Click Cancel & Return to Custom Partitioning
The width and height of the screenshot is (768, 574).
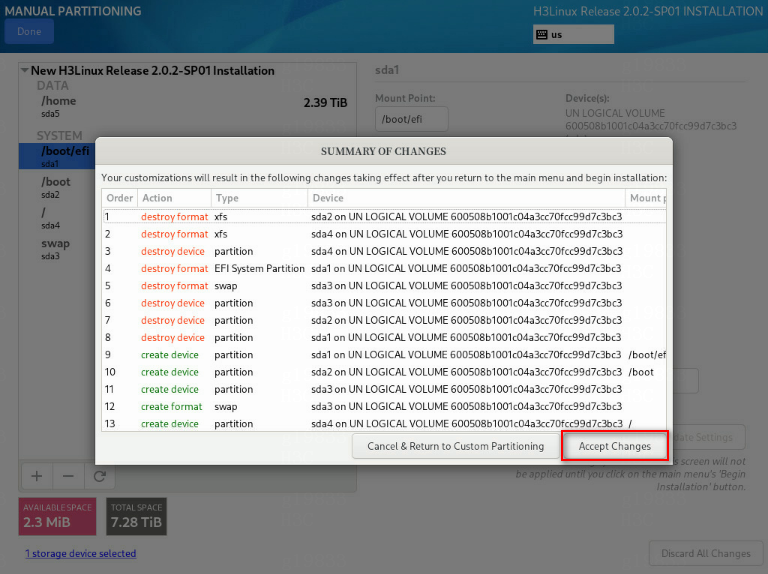click(456, 446)
